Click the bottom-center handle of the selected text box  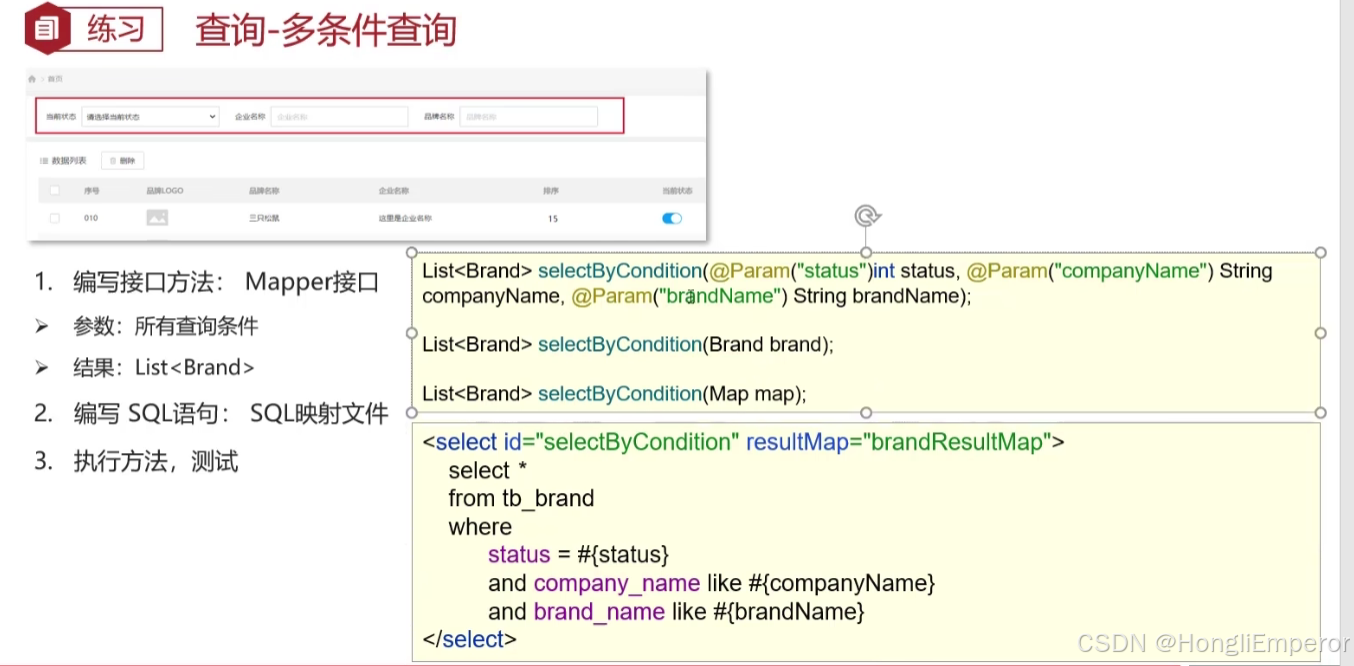click(866, 412)
